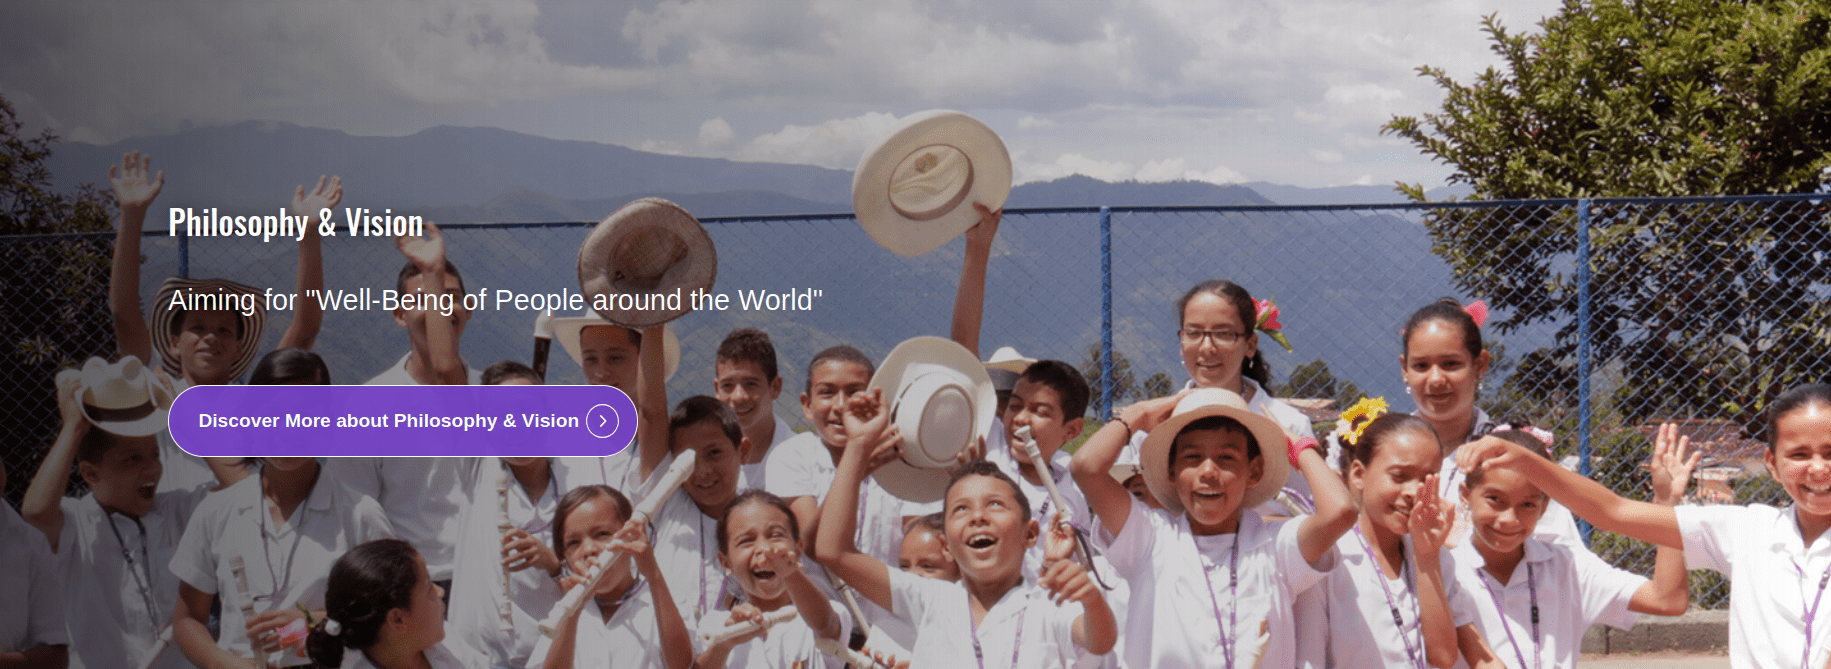
Task: Click the Aiming for Well-Being tagline text
Action: click(x=495, y=300)
